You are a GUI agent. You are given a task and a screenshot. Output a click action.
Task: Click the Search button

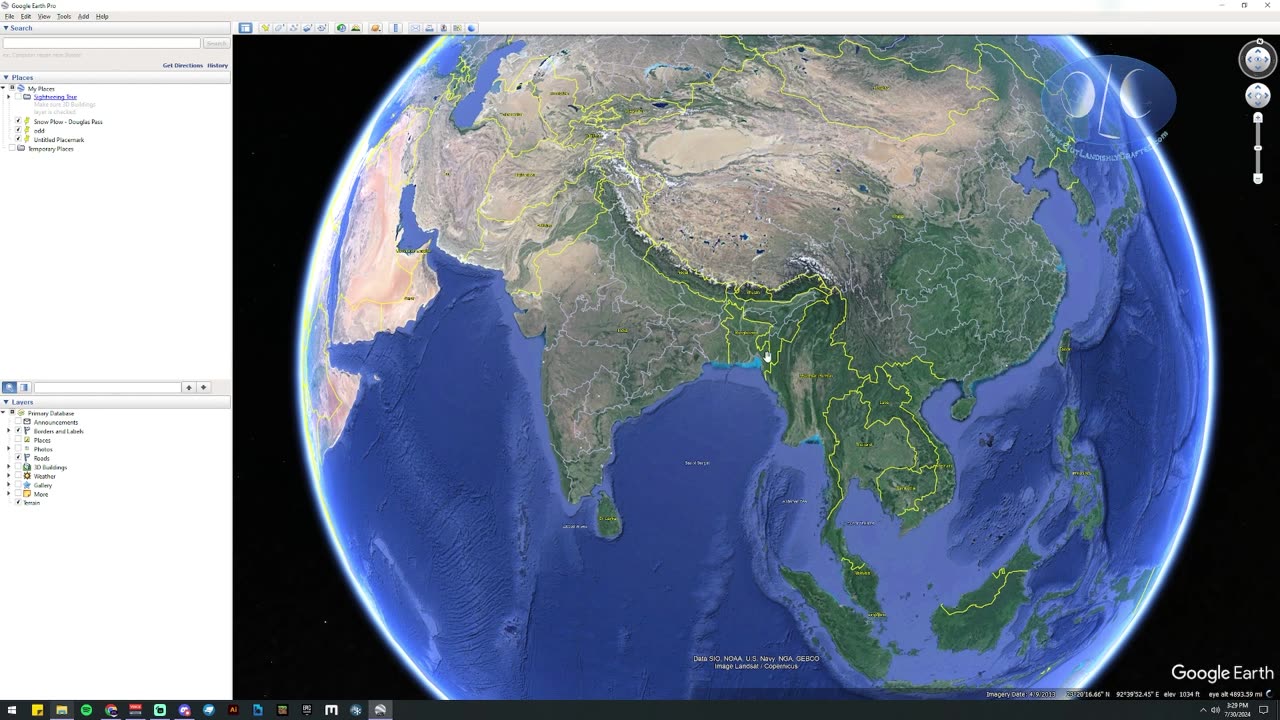[x=216, y=44]
